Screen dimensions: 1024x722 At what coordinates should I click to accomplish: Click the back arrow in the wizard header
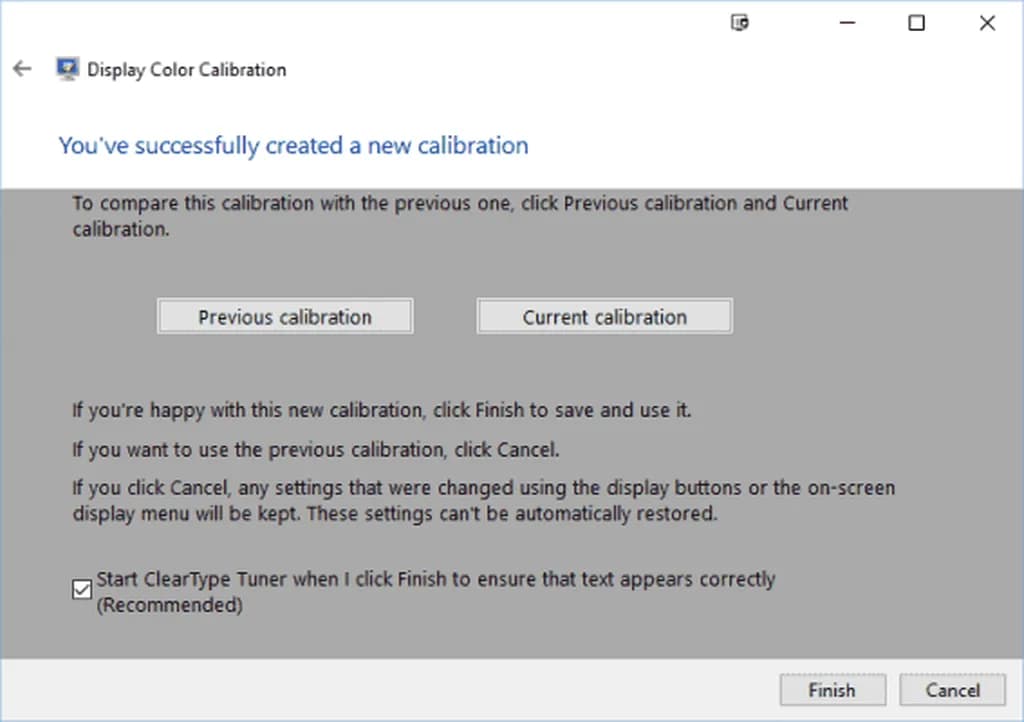coord(22,69)
